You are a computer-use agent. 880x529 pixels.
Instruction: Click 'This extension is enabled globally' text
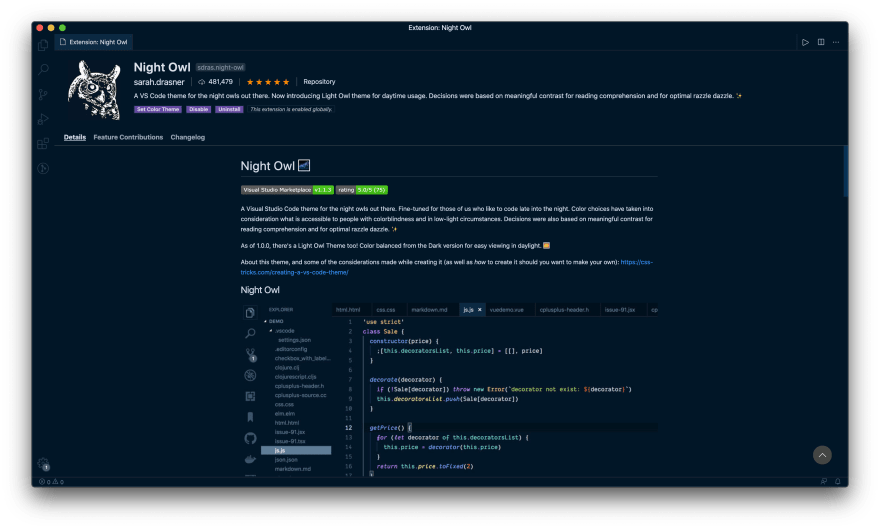[x=291, y=109]
